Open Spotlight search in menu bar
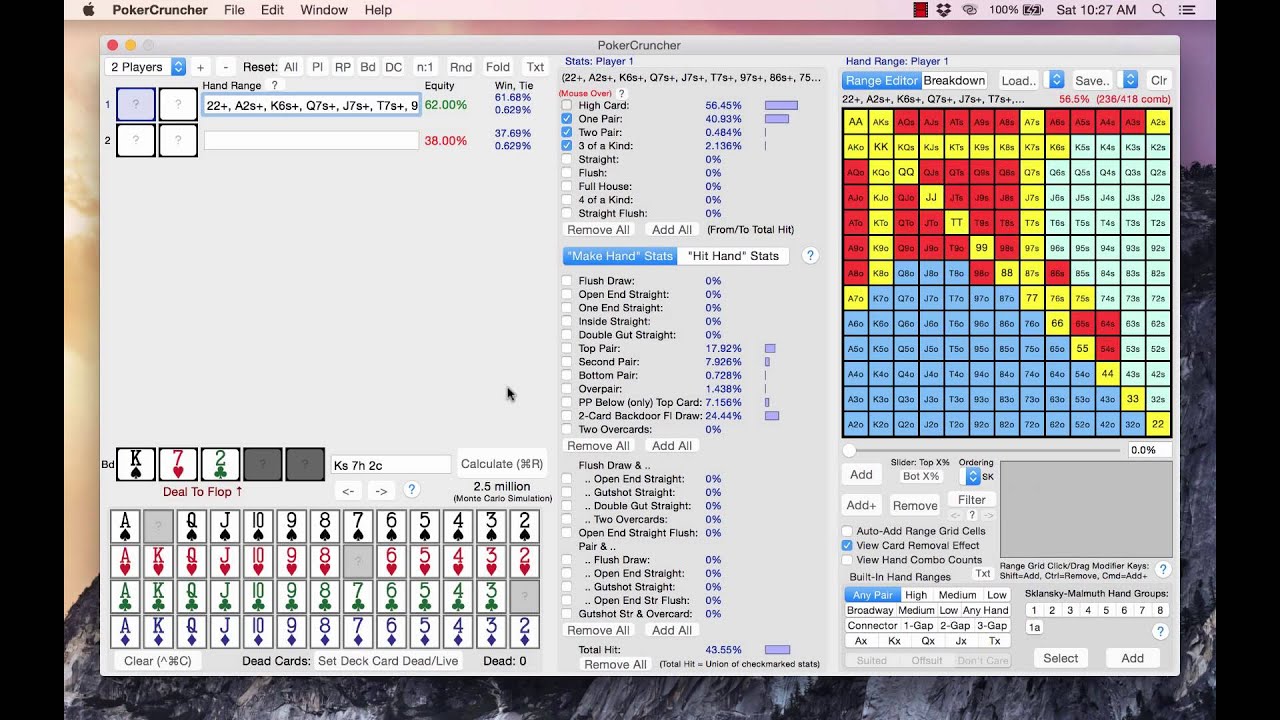 coord(1158,10)
